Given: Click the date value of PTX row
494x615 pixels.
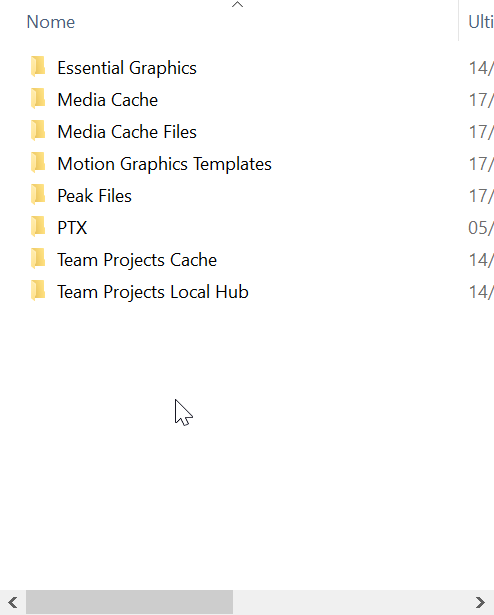Looking at the screenshot, I should 481,228.
